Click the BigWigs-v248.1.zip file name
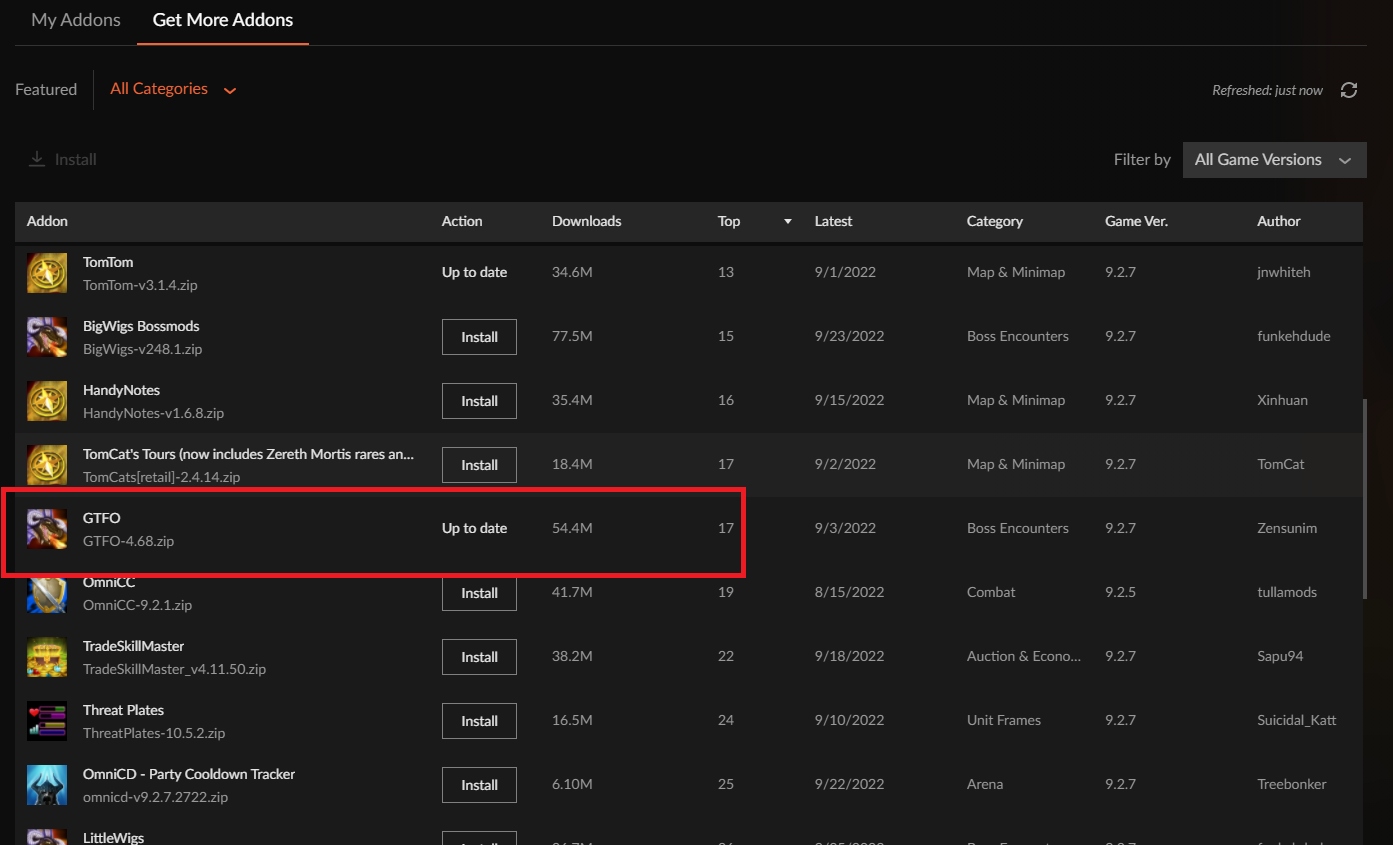The image size is (1393, 845). tap(143, 349)
